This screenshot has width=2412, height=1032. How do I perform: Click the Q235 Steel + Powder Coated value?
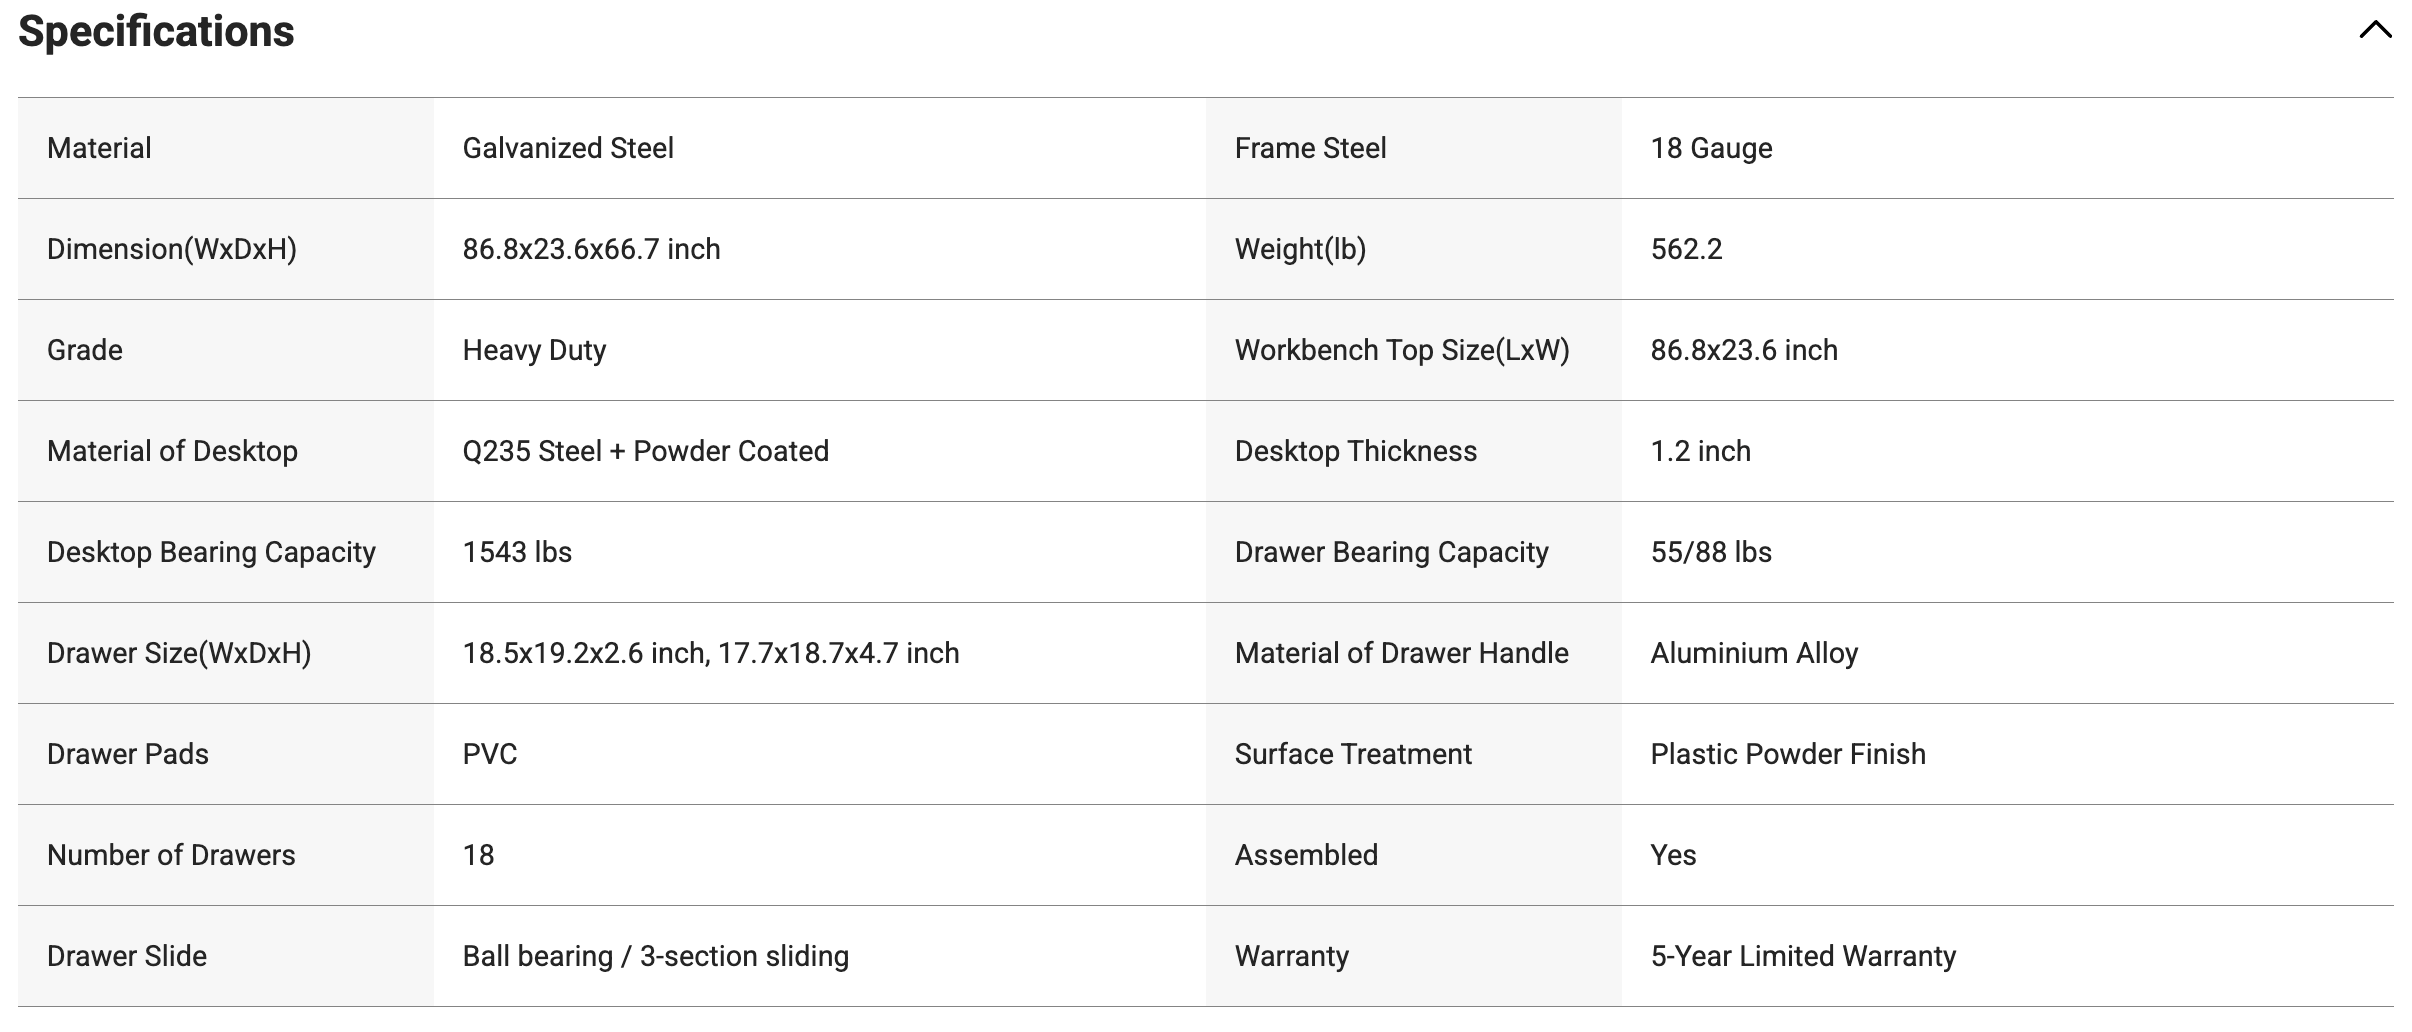pos(645,451)
